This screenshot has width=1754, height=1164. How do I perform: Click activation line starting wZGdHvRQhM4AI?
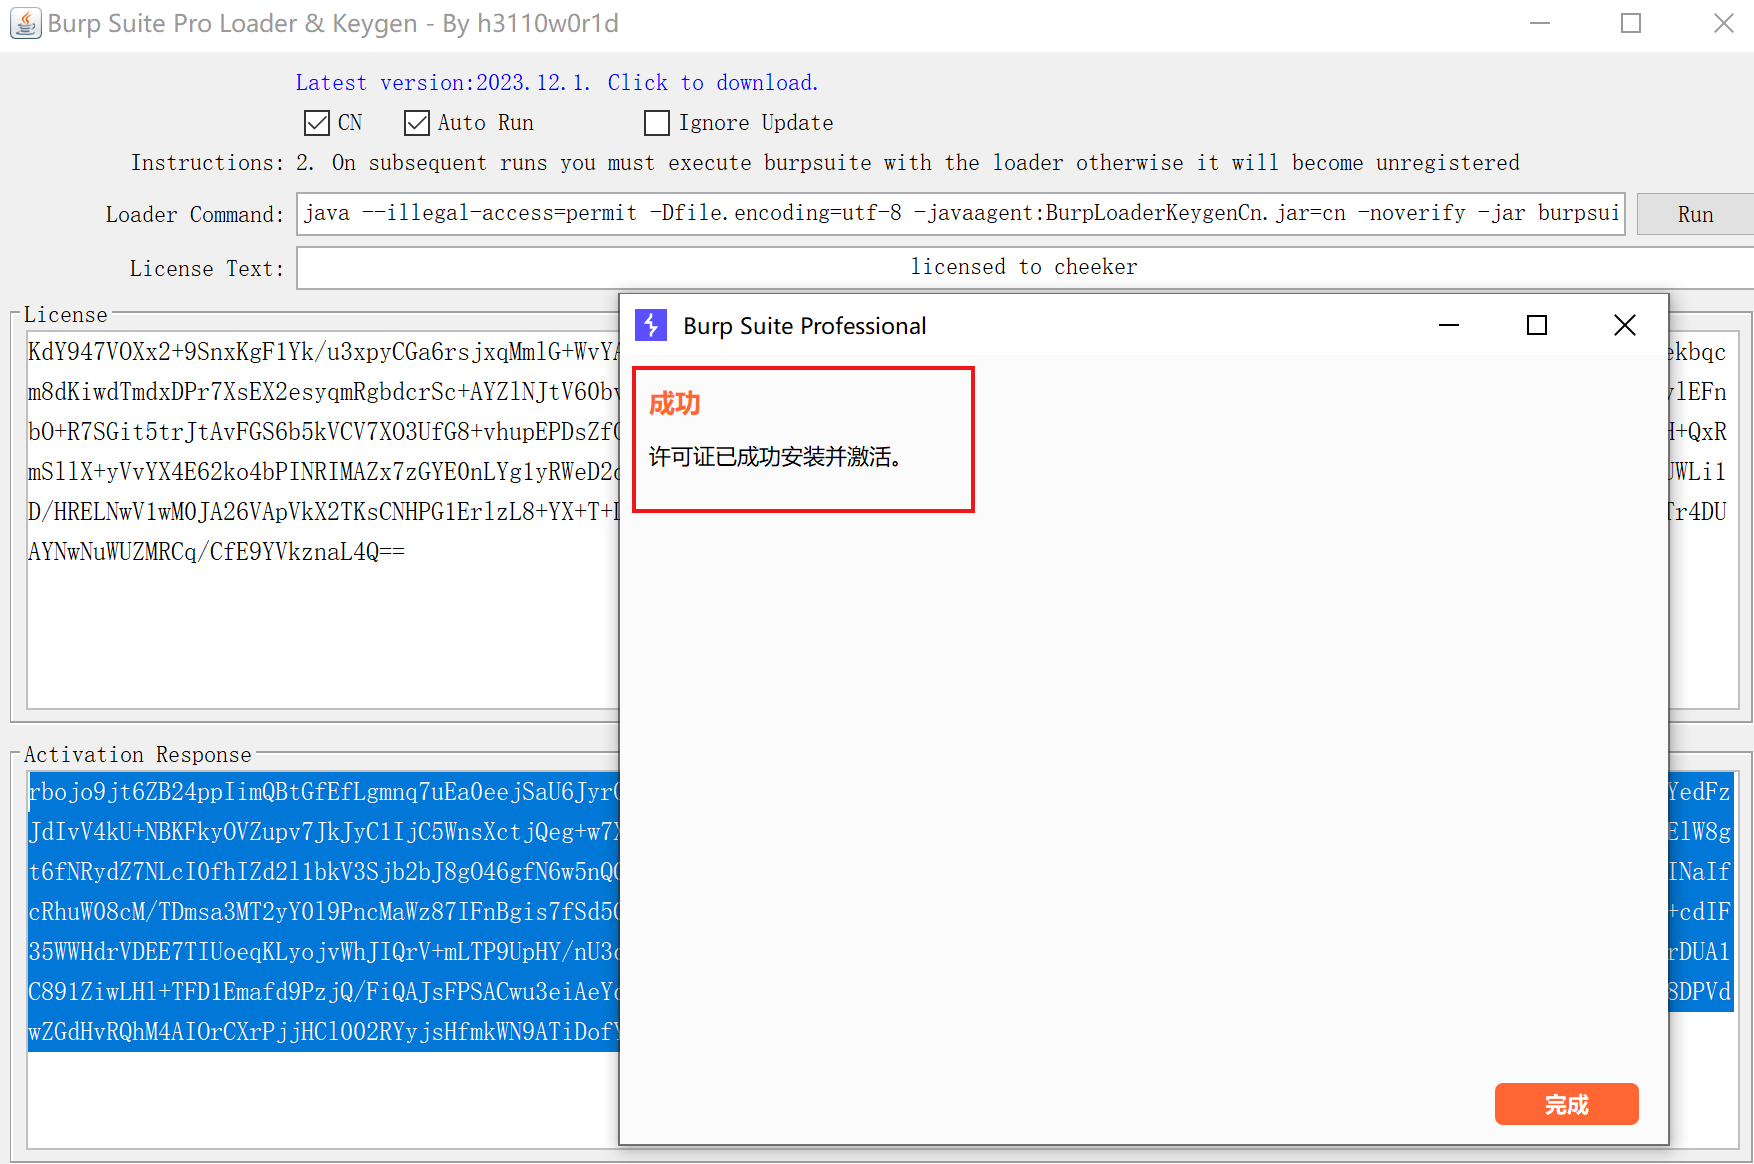click(324, 1032)
